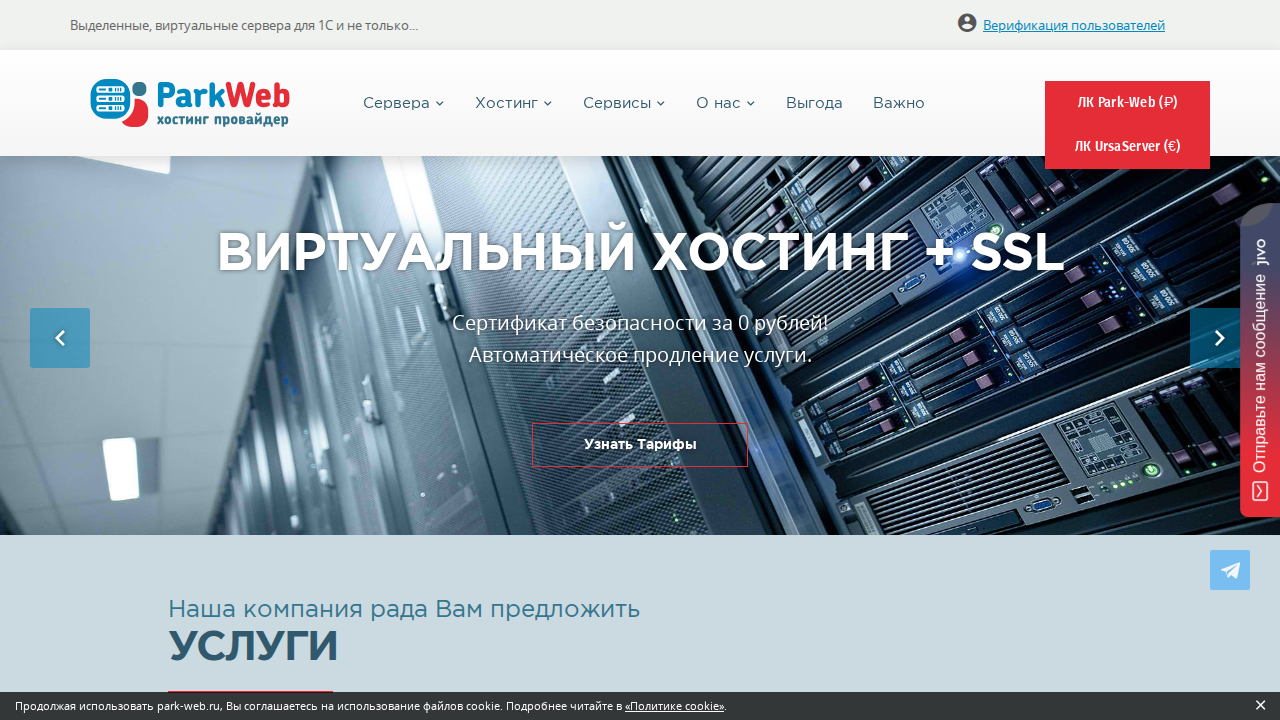
Task: Click the УСЛУГИ heading
Action: pyautogui.click(x=253, y=646)
